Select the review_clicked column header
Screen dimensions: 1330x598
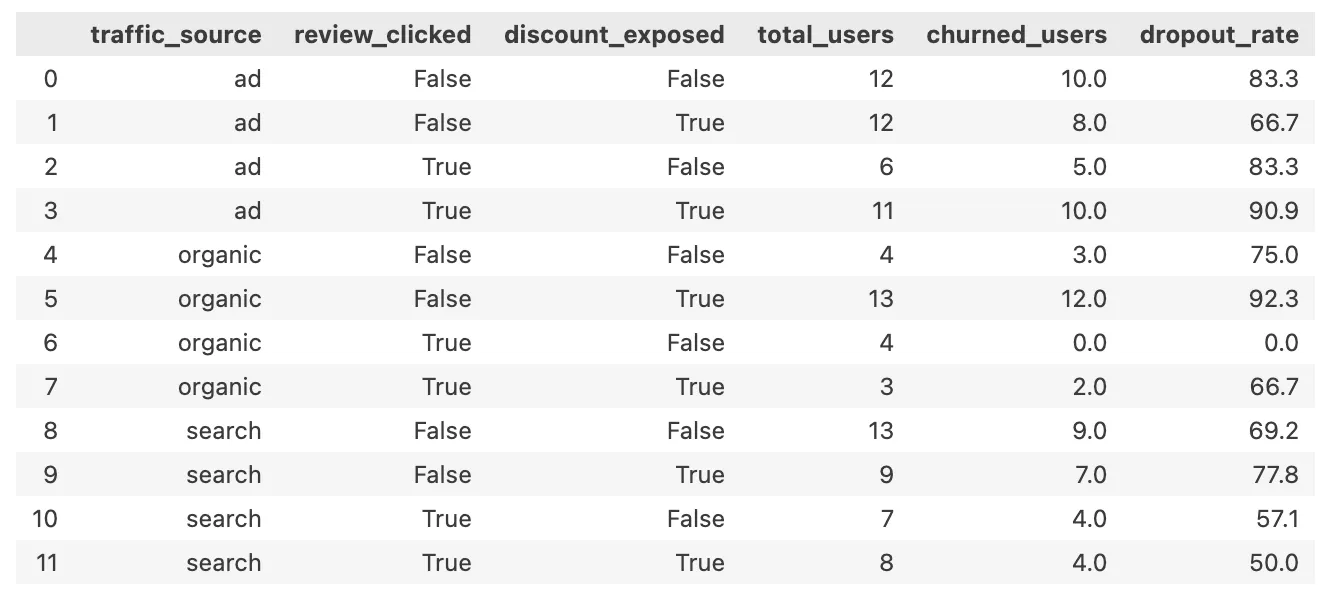coord(382,35)
